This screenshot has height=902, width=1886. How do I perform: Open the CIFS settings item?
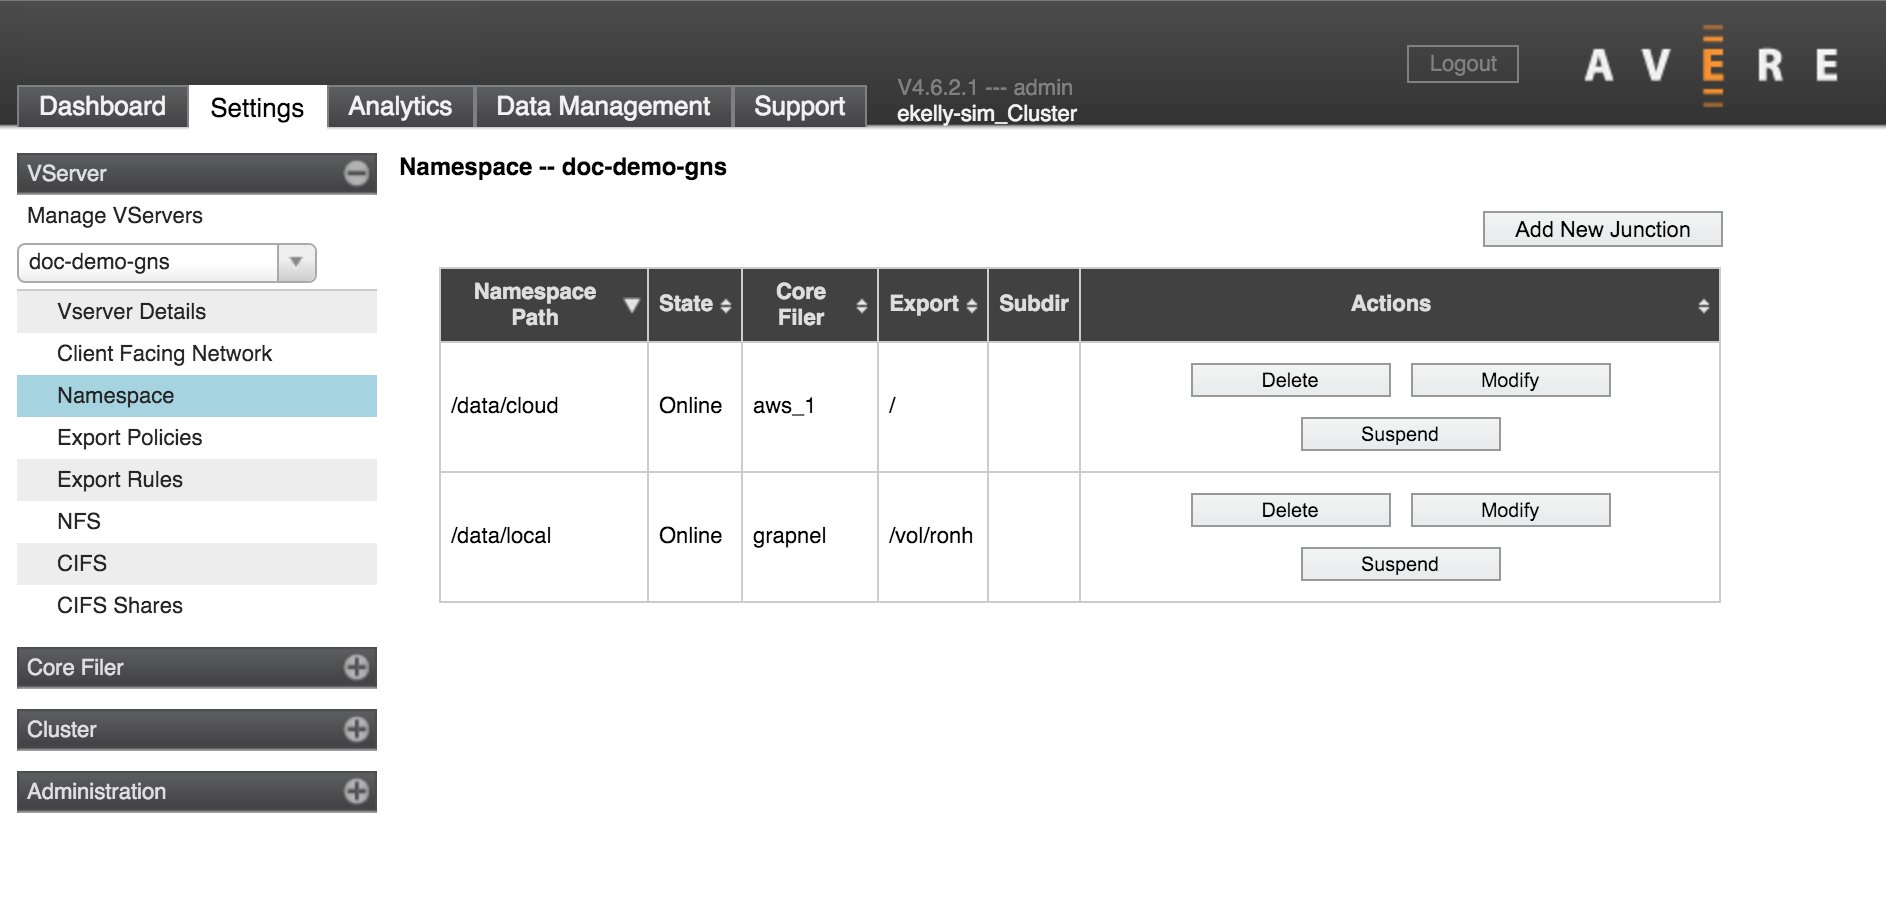197,564
